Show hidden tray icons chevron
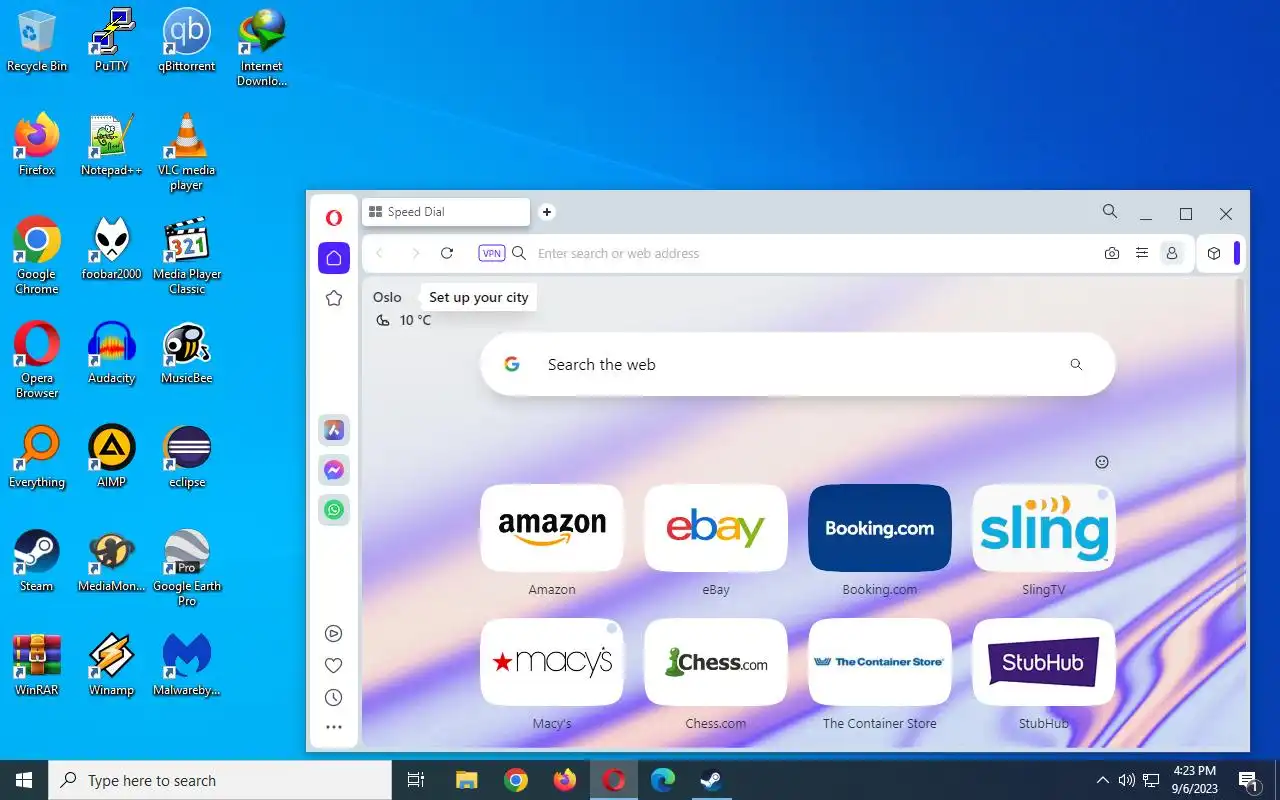This screenshot has height=800, width=1280. [1103, 780]
